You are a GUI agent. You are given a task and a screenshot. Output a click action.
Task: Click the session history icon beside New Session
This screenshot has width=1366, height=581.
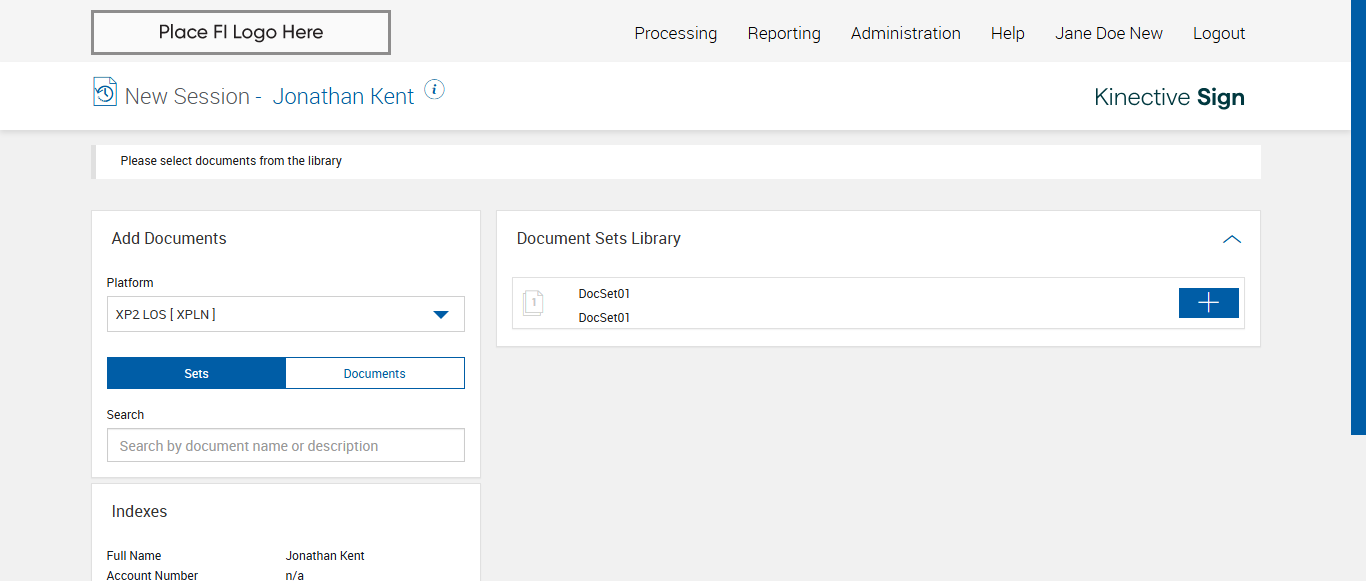coord(105,92)
